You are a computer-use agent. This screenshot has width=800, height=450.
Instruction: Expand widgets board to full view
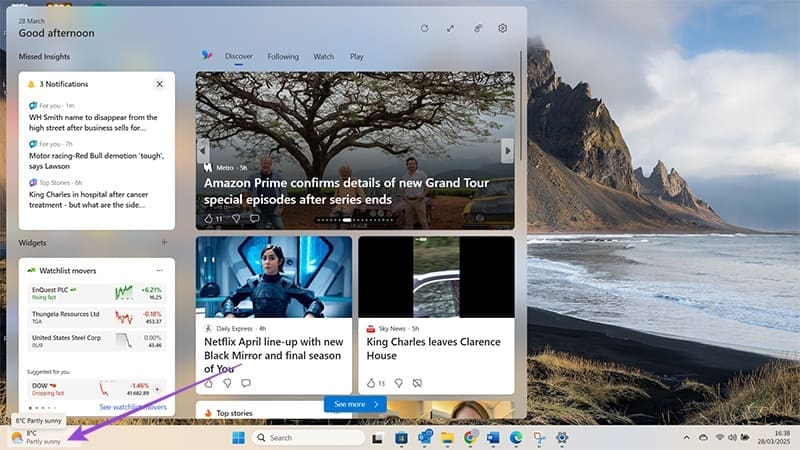(x=451, y=29)
